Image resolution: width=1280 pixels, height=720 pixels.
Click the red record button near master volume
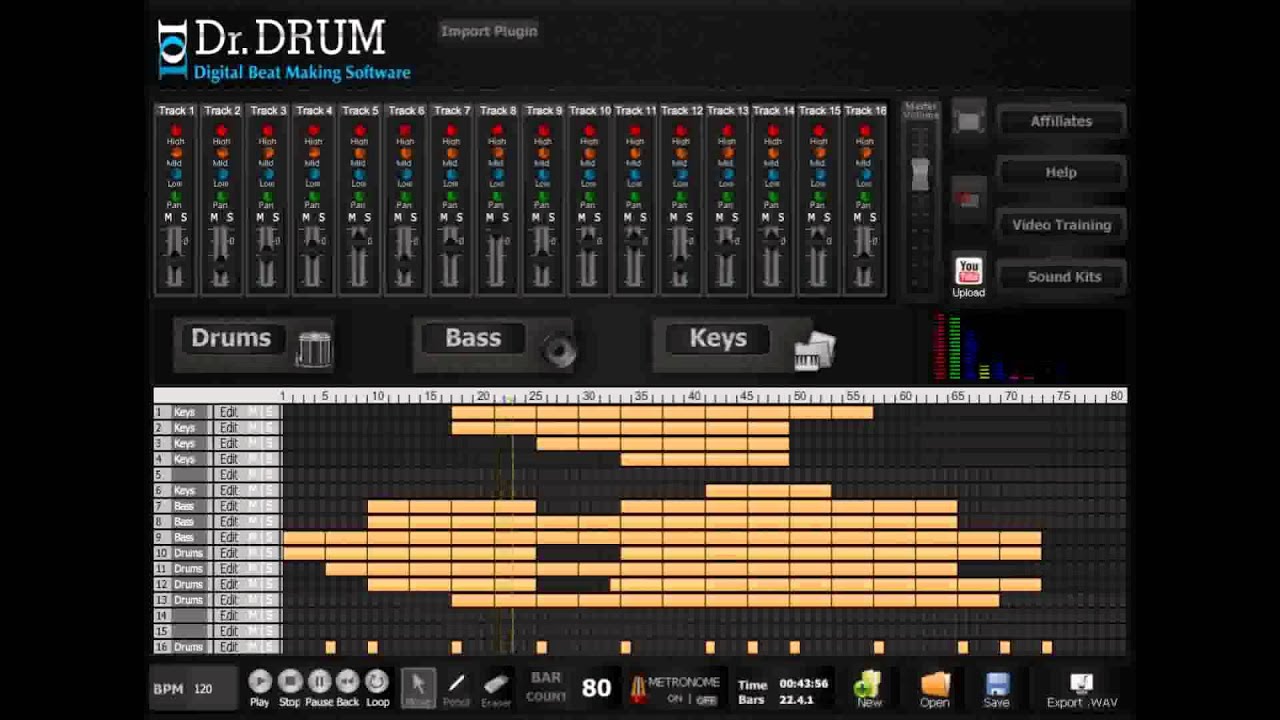[x=967, y=199]
